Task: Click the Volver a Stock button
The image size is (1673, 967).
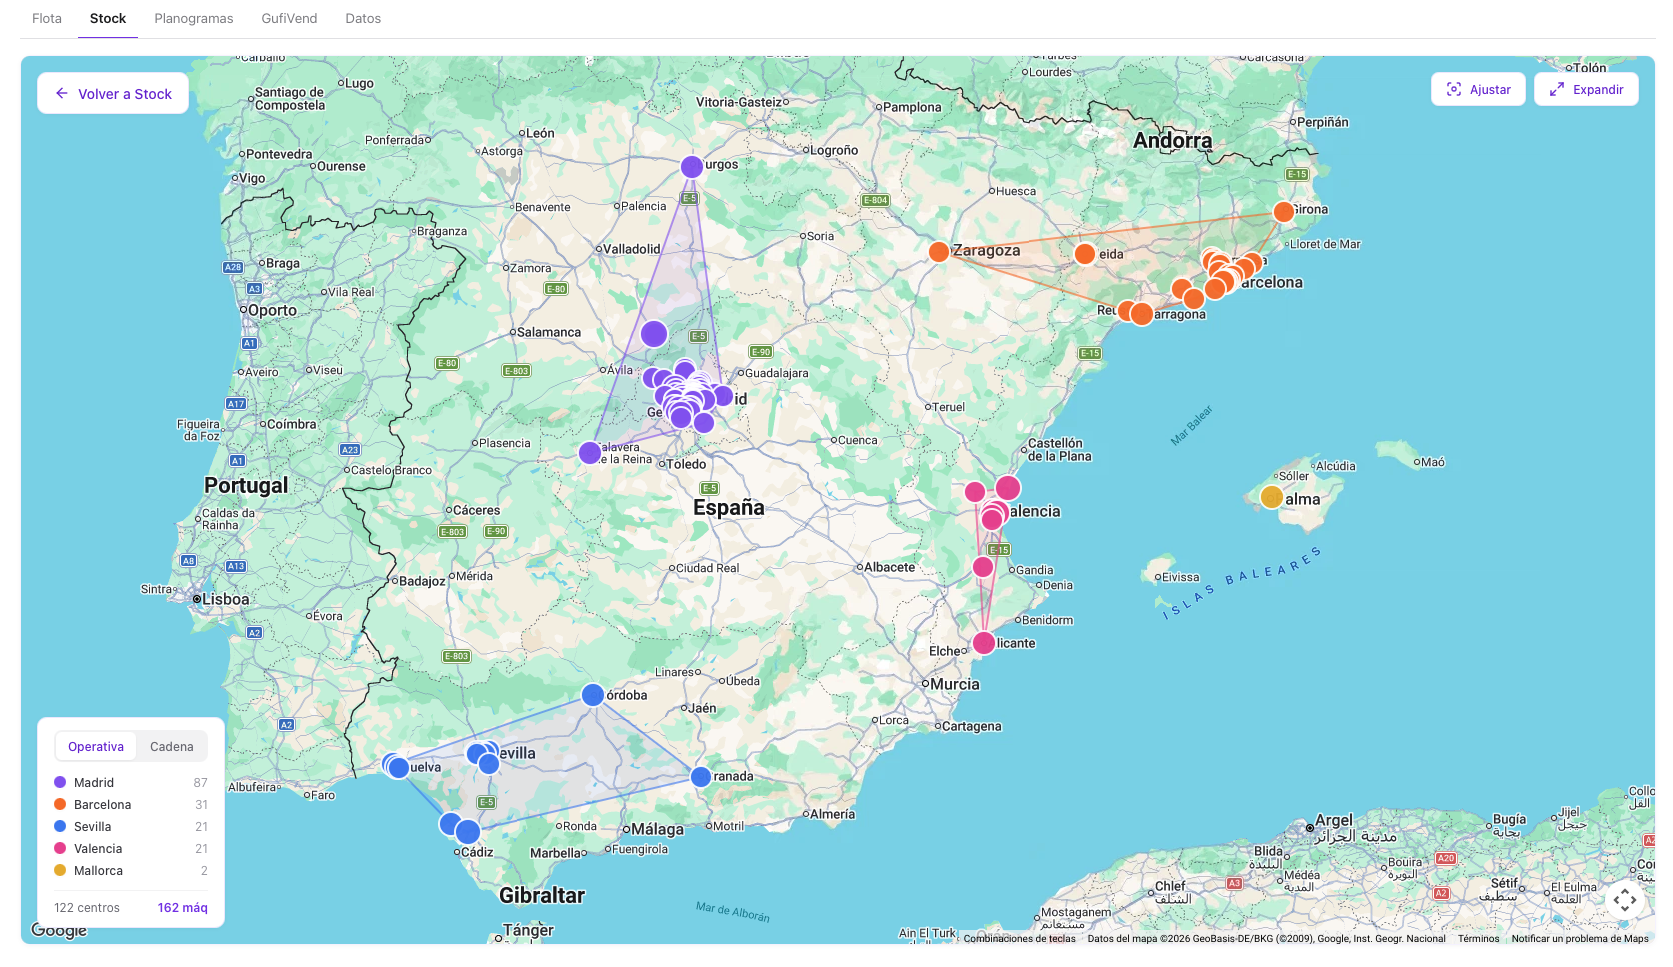Action: coord(113,93)
